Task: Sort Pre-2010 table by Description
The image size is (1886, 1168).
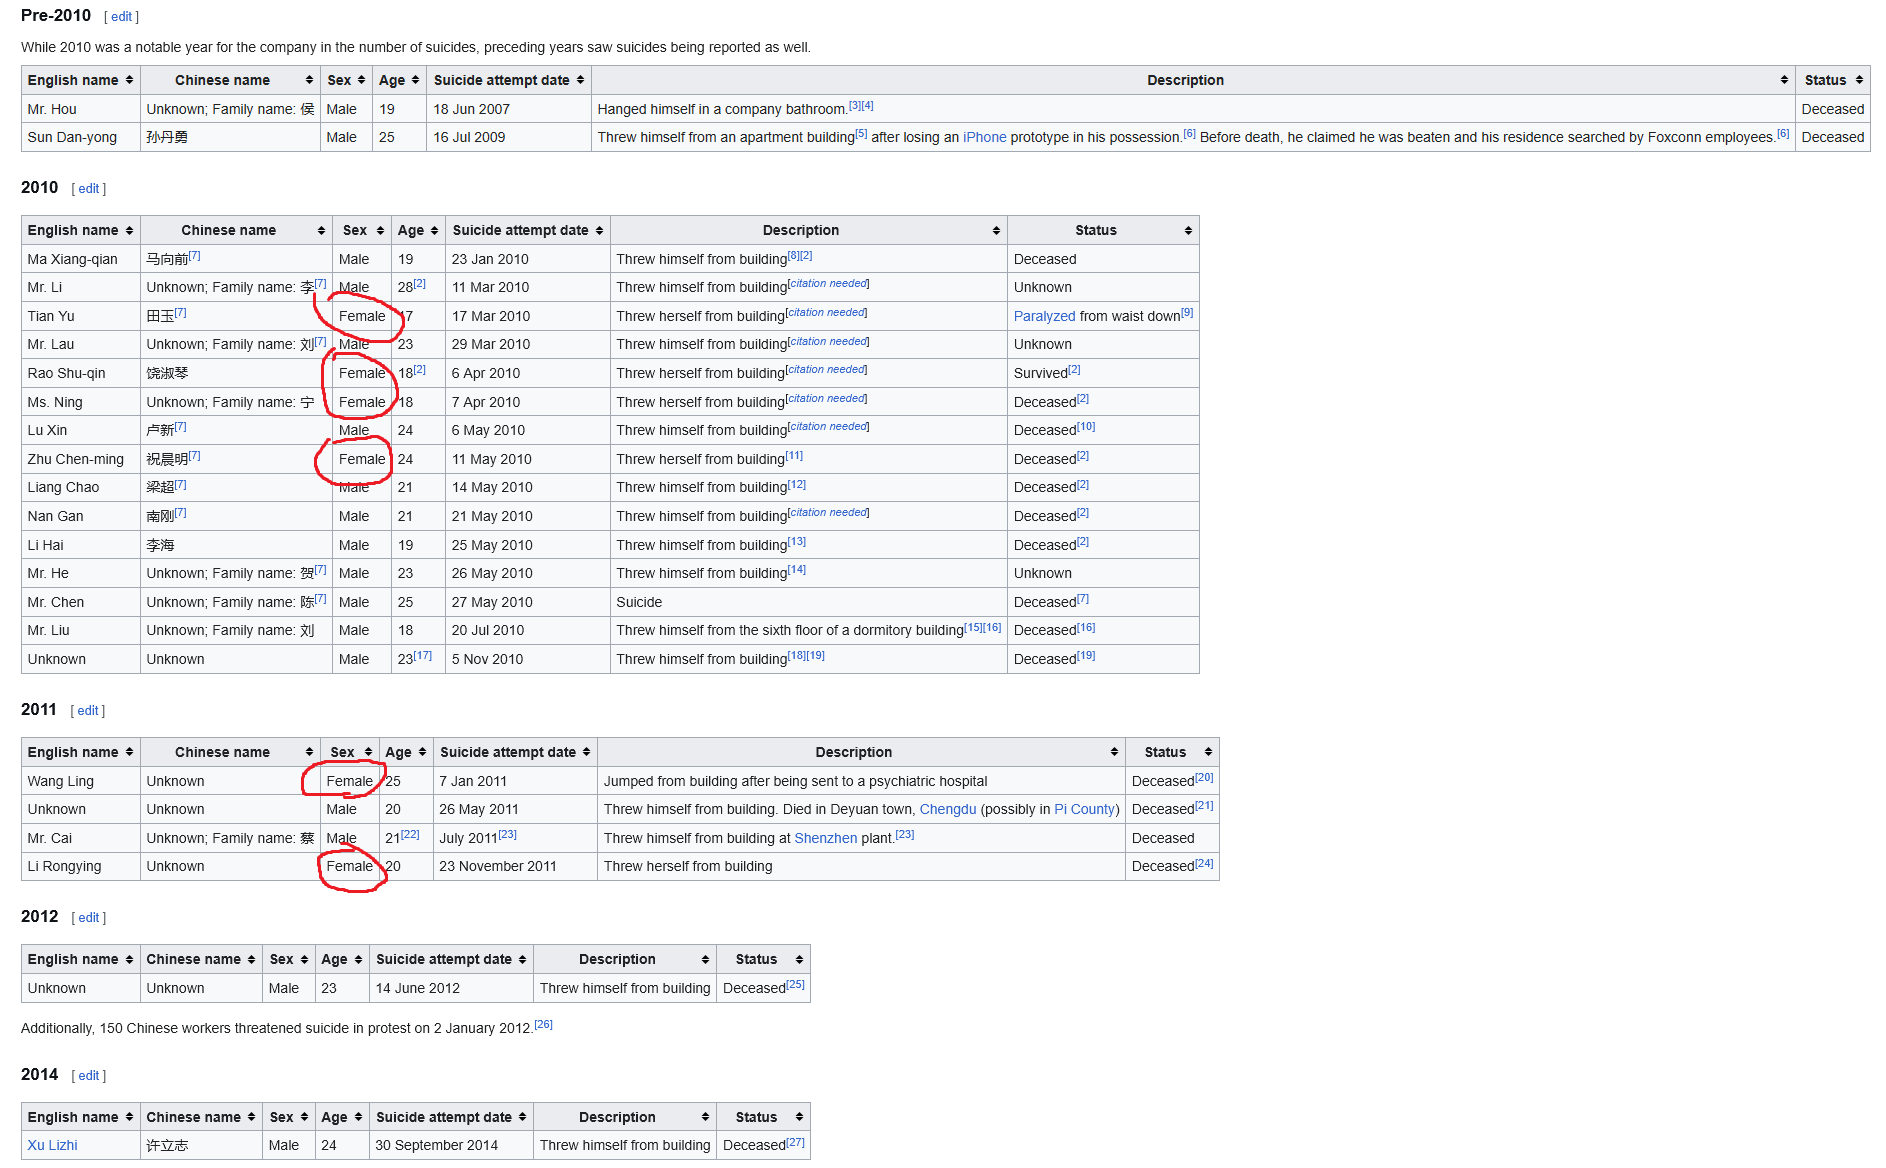Action: [1193, 80]
